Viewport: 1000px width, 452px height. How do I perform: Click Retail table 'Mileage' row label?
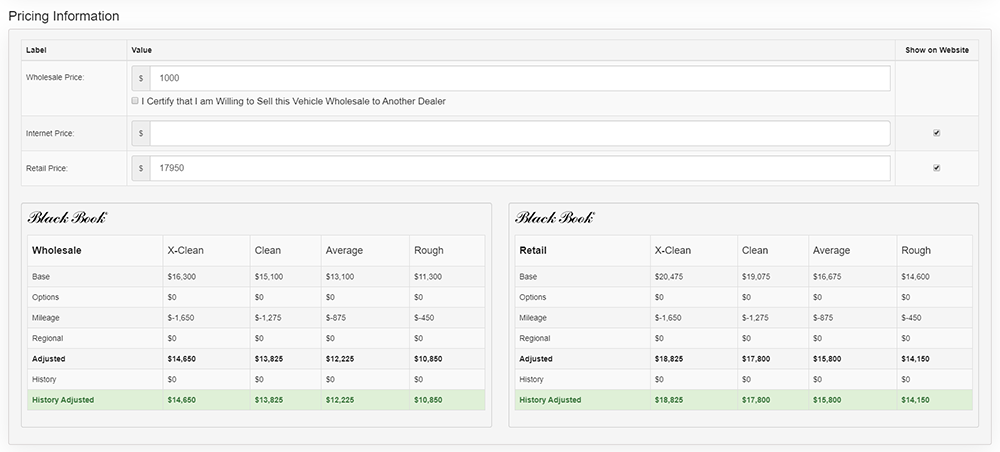(x=533, y=317)
